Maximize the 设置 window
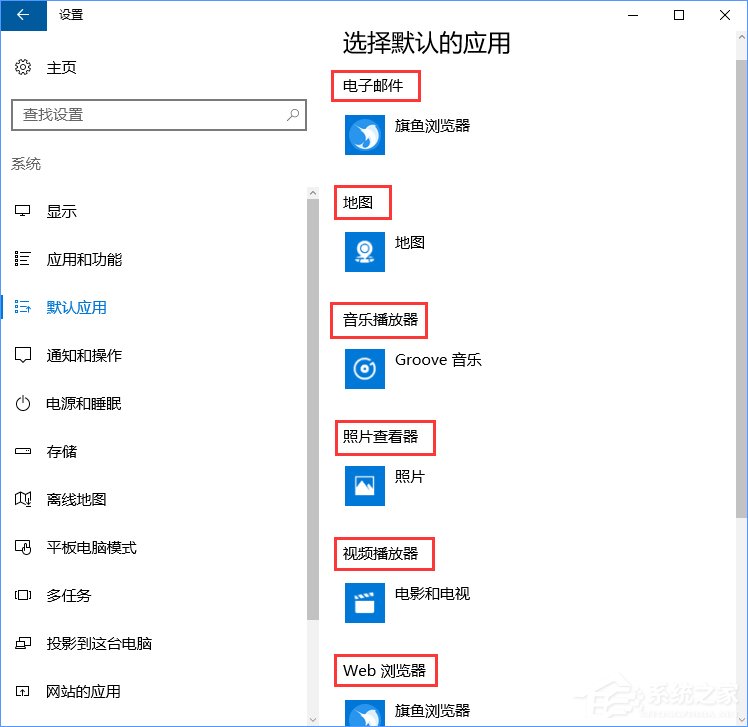 679,15
